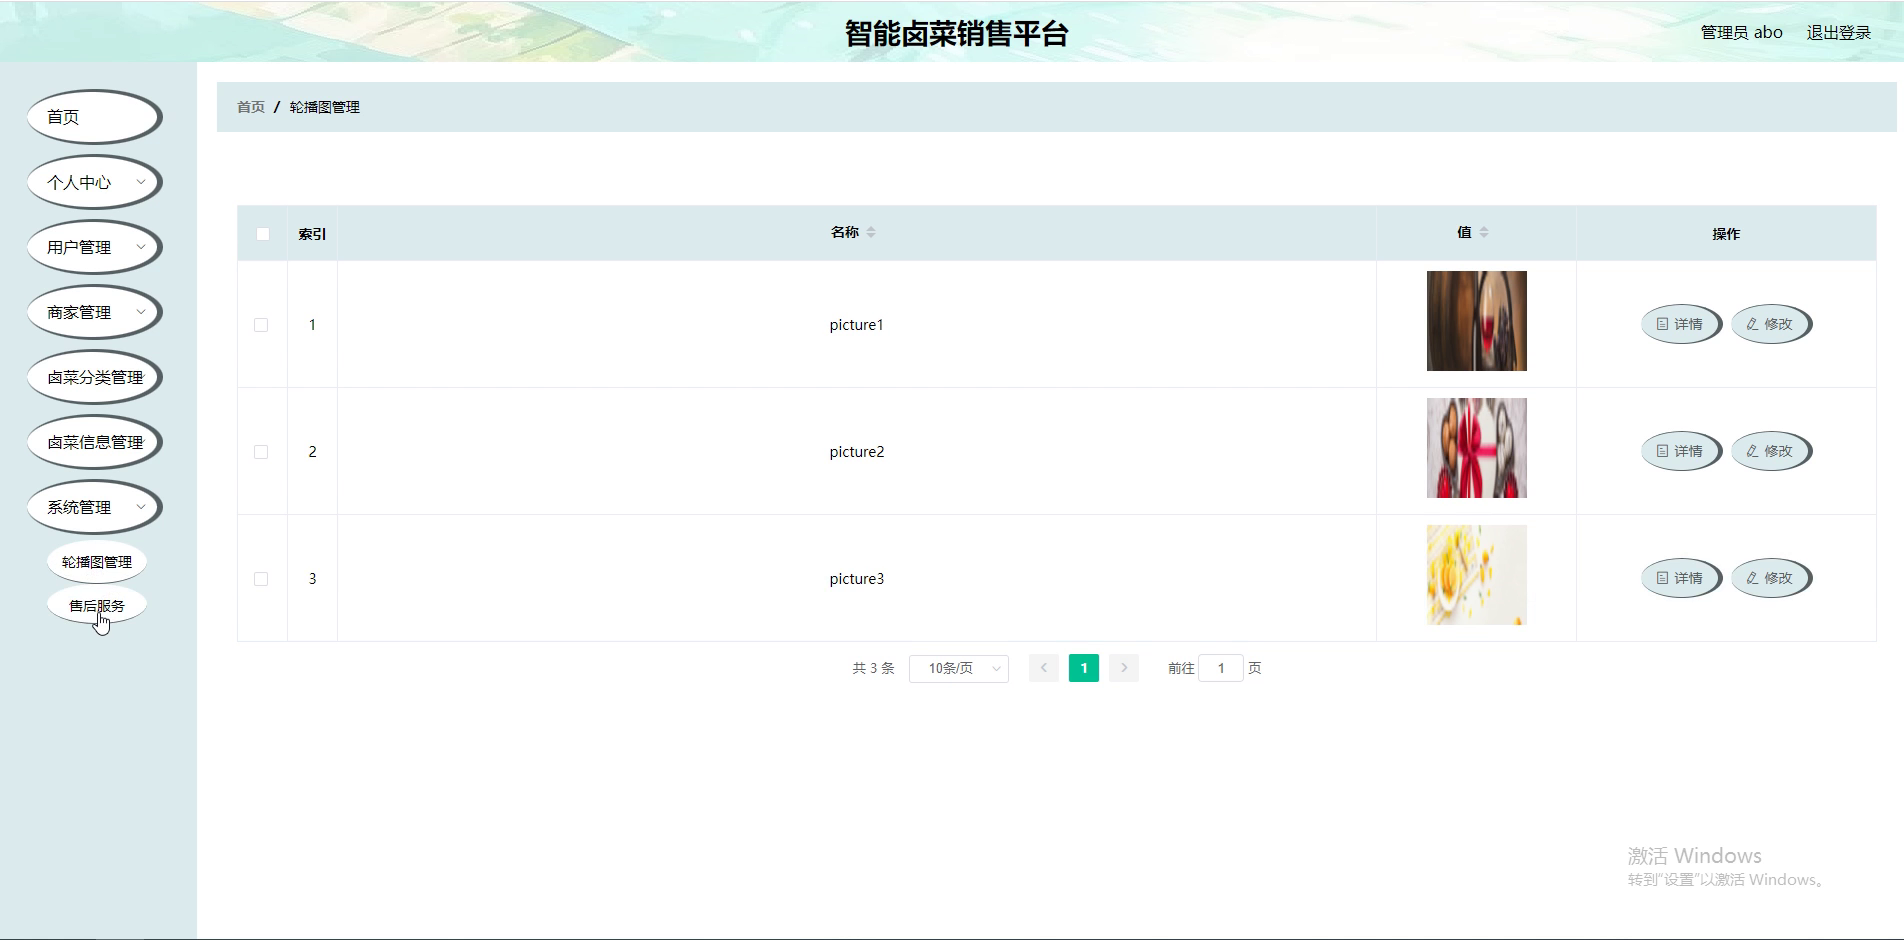
Task: Toggle the select-all checkbox in table header
Action: (262, 234)
